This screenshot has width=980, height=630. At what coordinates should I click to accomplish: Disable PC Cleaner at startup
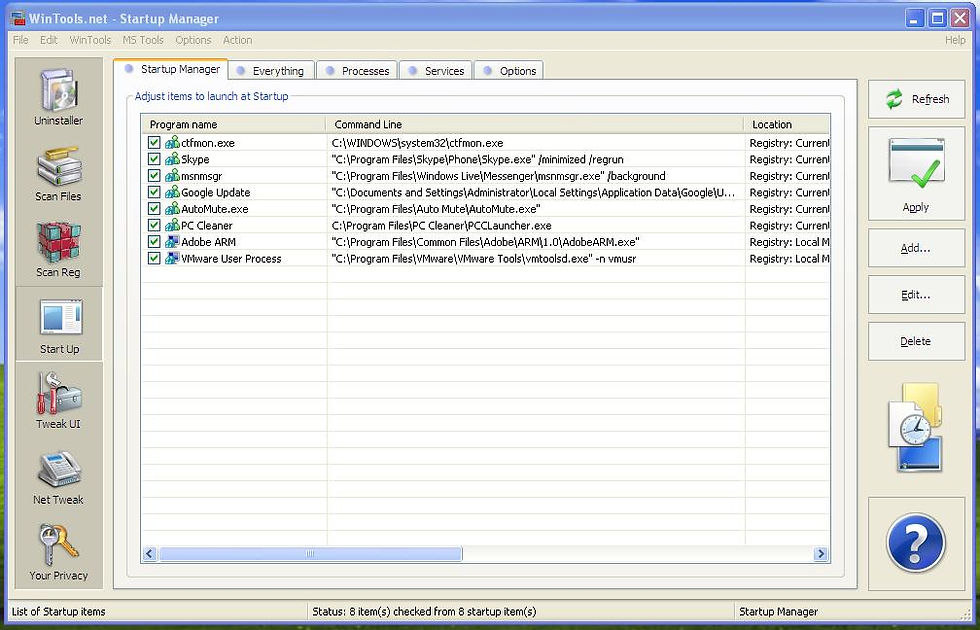154,225
